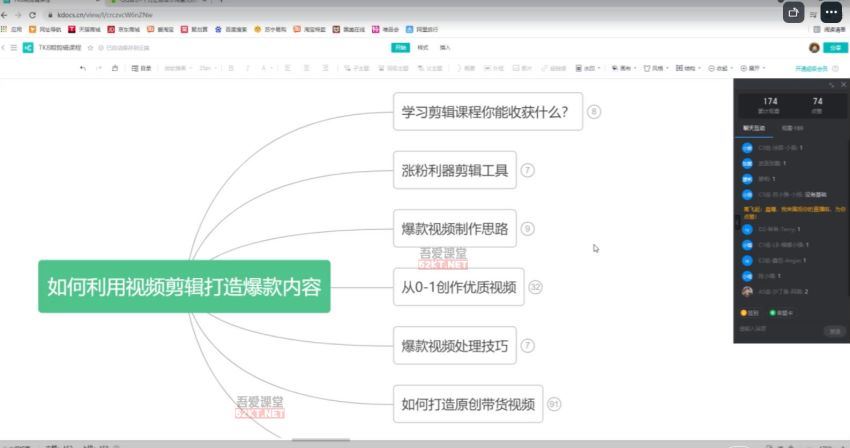Expand the 从0-1创作优质视频 child count badge

535,288
